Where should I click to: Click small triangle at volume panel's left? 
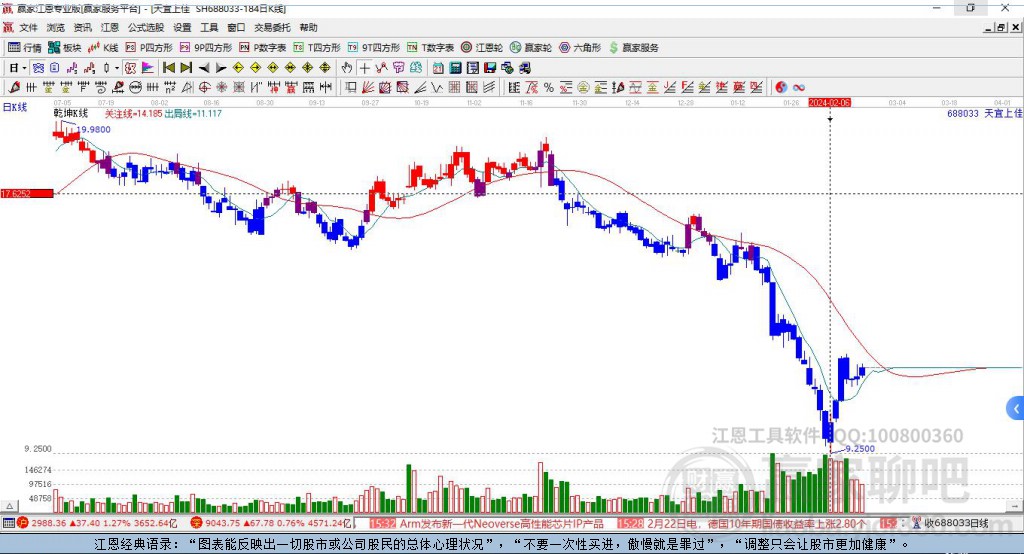coord(9,506)
